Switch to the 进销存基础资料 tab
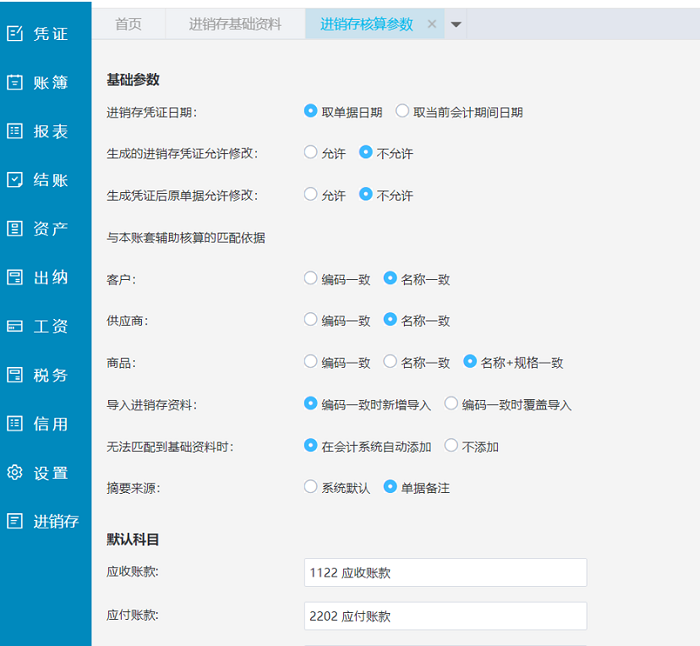 tap(235, 24)
